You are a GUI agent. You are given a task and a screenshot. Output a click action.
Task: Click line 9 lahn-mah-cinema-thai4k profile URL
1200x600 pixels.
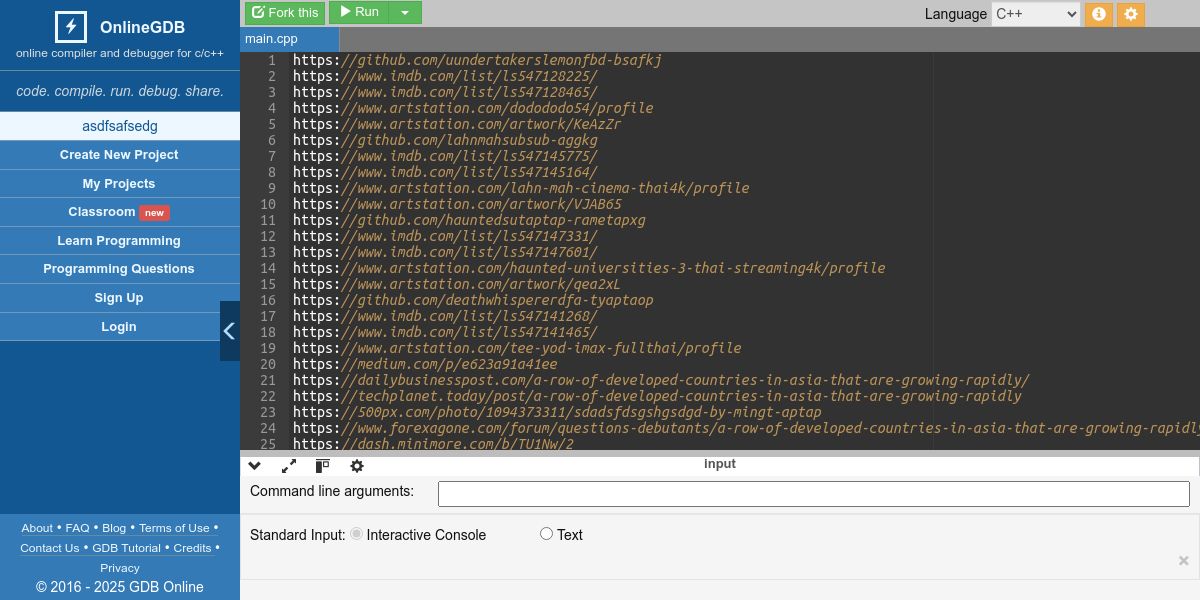point(521,188)
